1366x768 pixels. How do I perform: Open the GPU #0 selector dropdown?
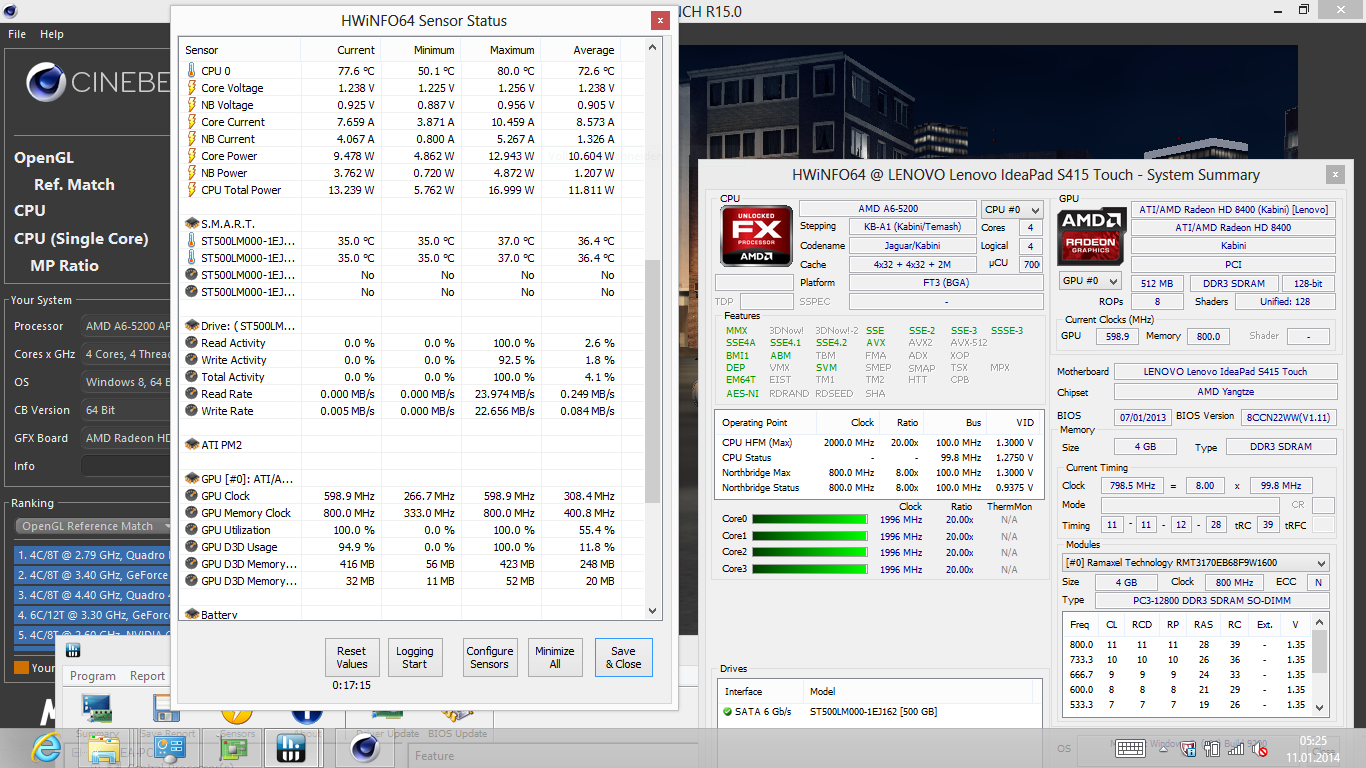tap(1090, 282)
